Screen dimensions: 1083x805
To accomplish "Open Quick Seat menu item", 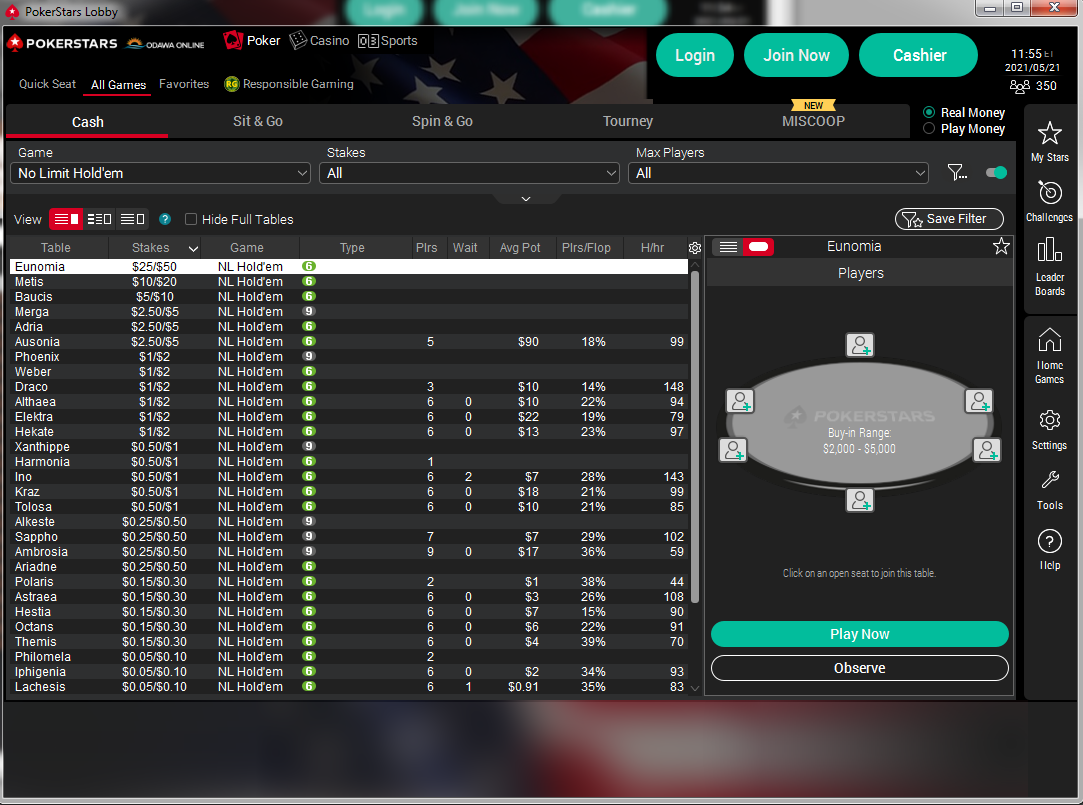I will pos(47,84).
